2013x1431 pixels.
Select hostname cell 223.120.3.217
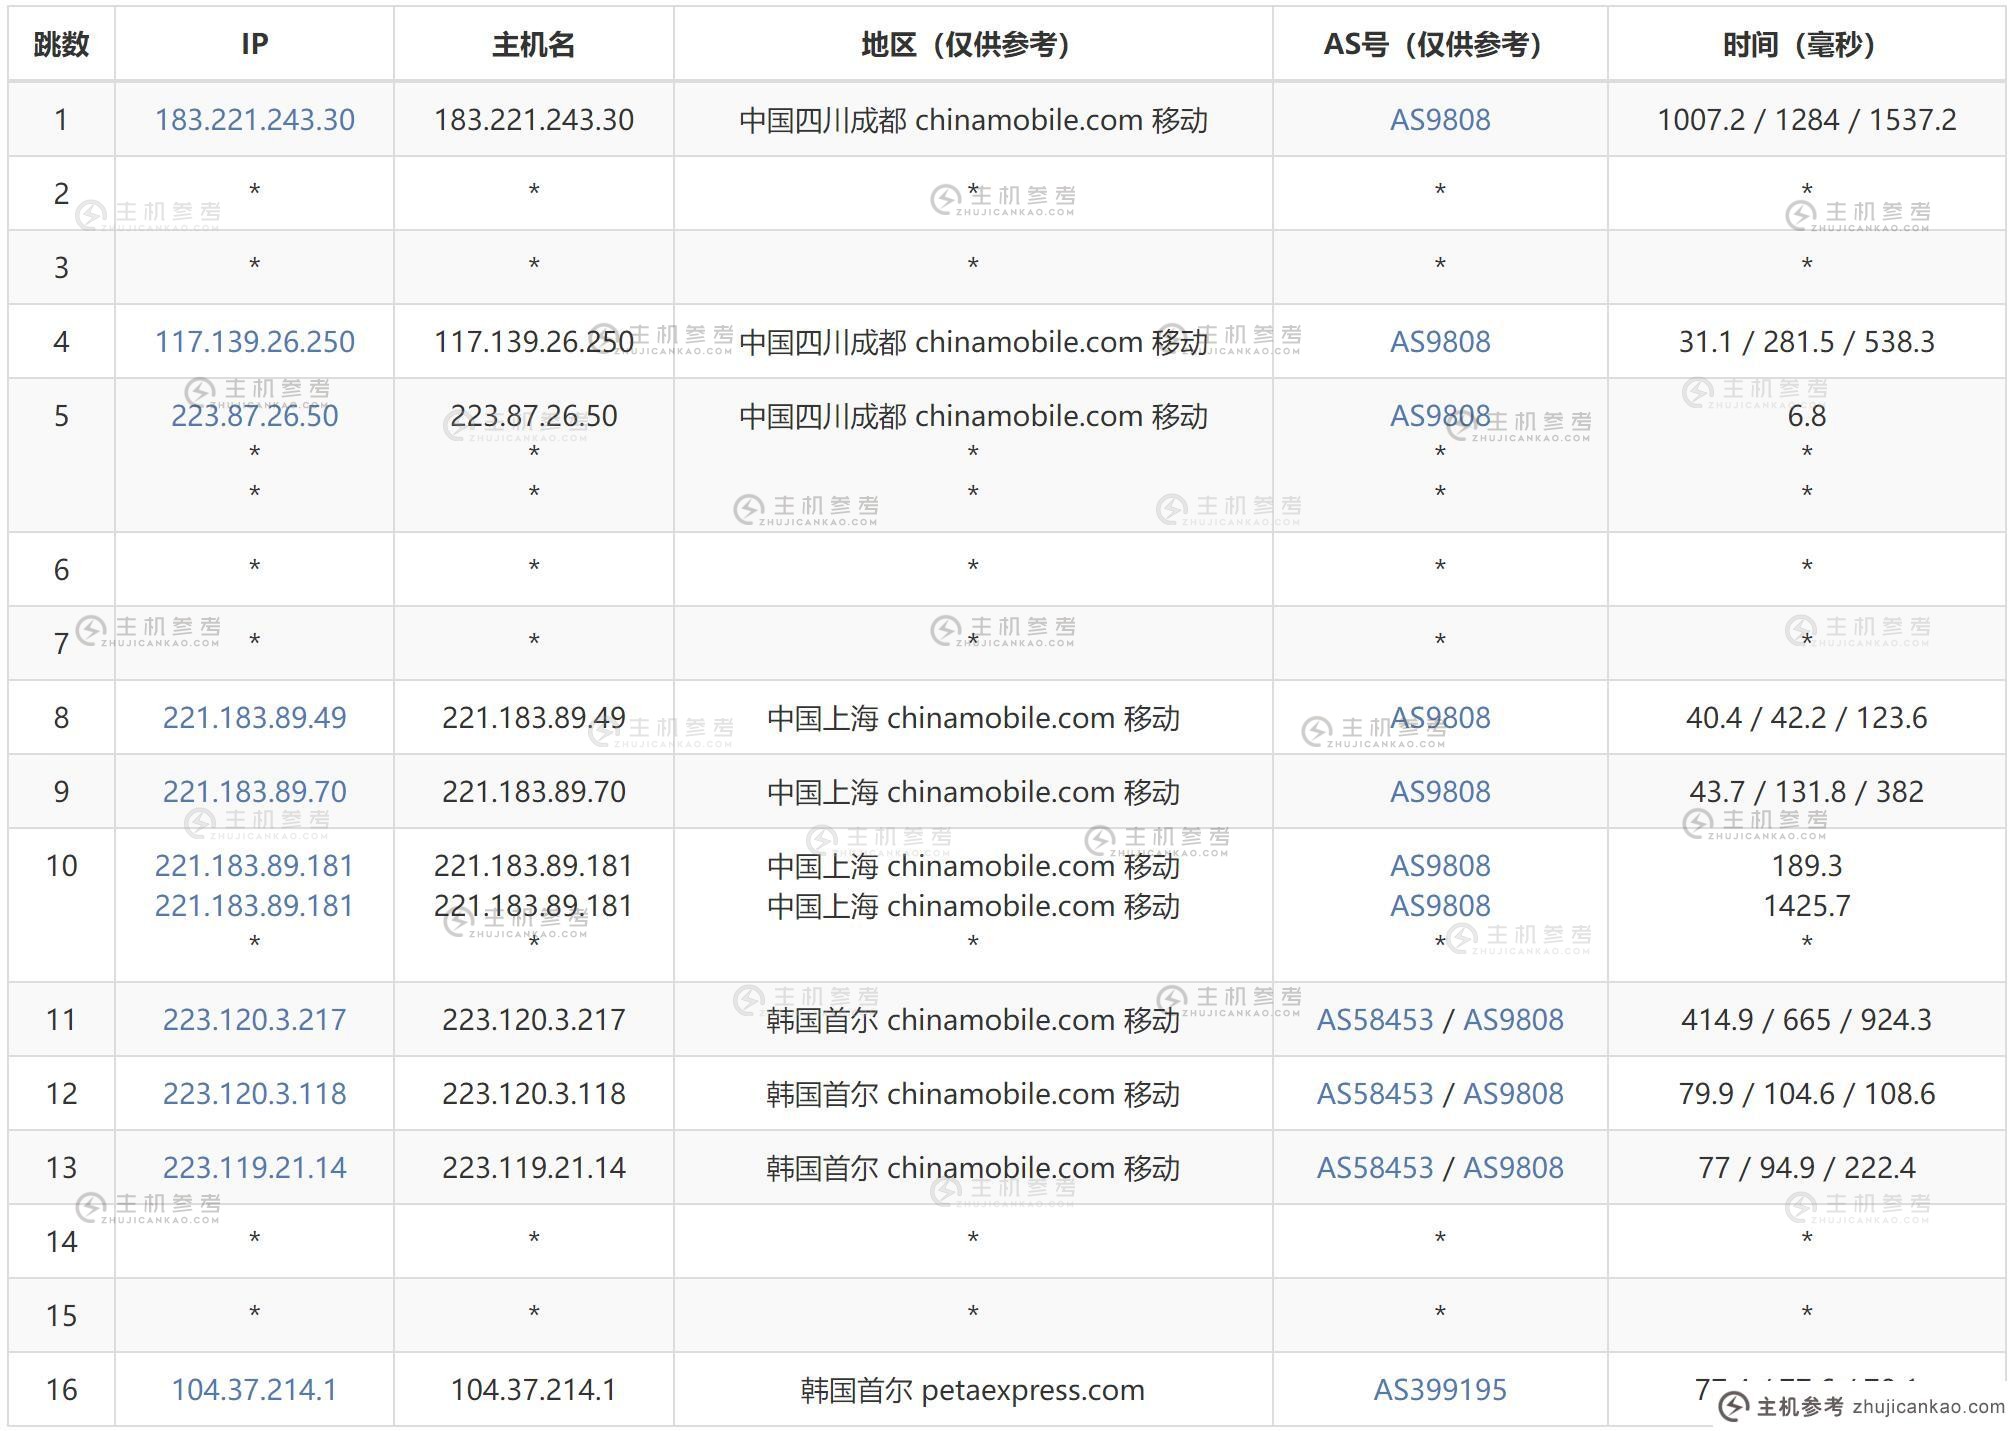click(533, 1020)
